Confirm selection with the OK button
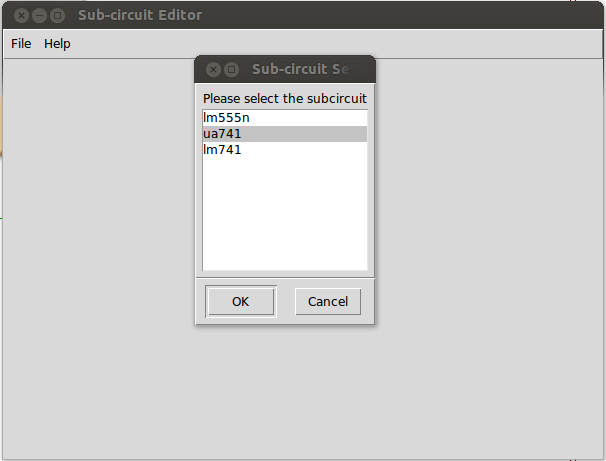606x461 pixels. point(241,301)
